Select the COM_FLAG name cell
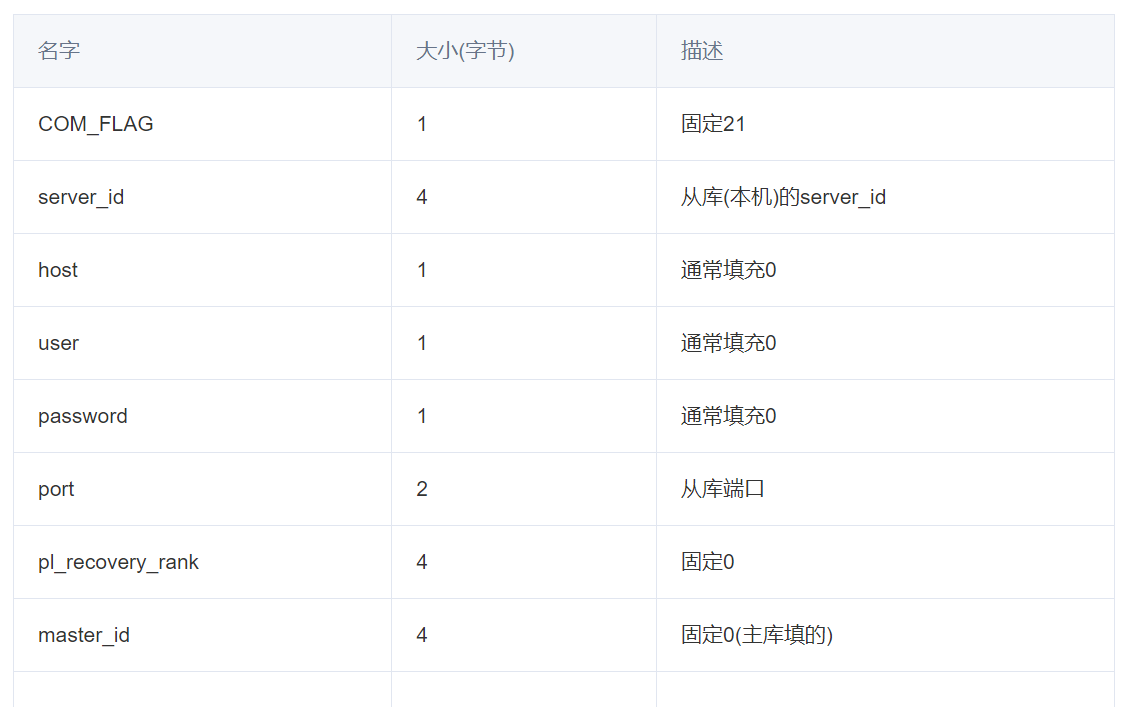This screenshot has width=1148, height=707. point(96,124)
